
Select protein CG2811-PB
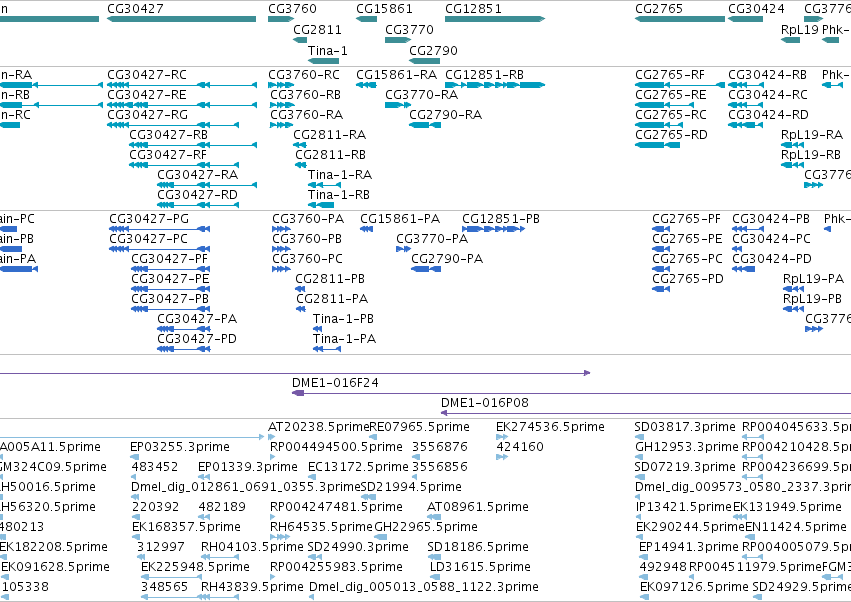[x=301, y=289]
